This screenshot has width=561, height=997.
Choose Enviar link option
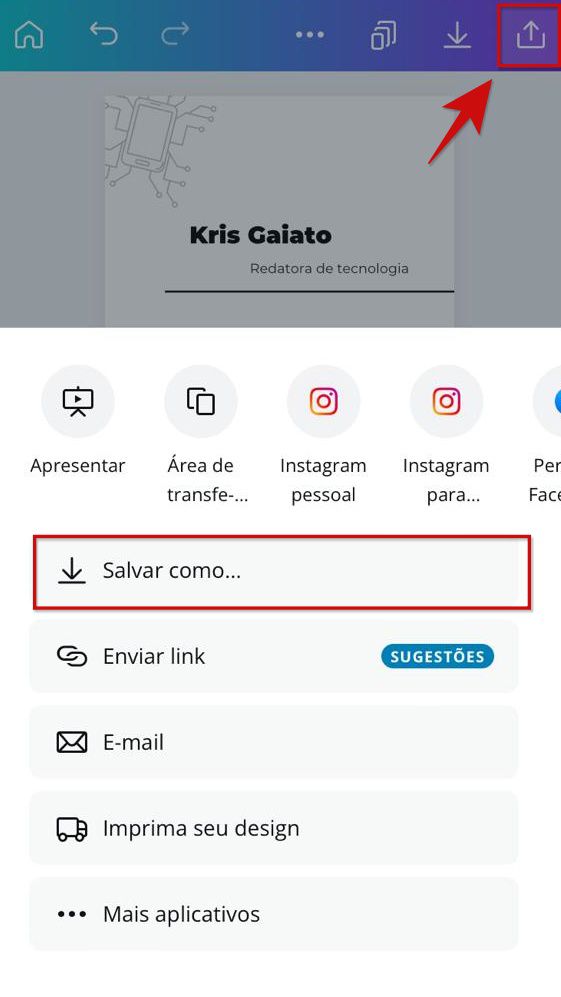click(274, 656)
